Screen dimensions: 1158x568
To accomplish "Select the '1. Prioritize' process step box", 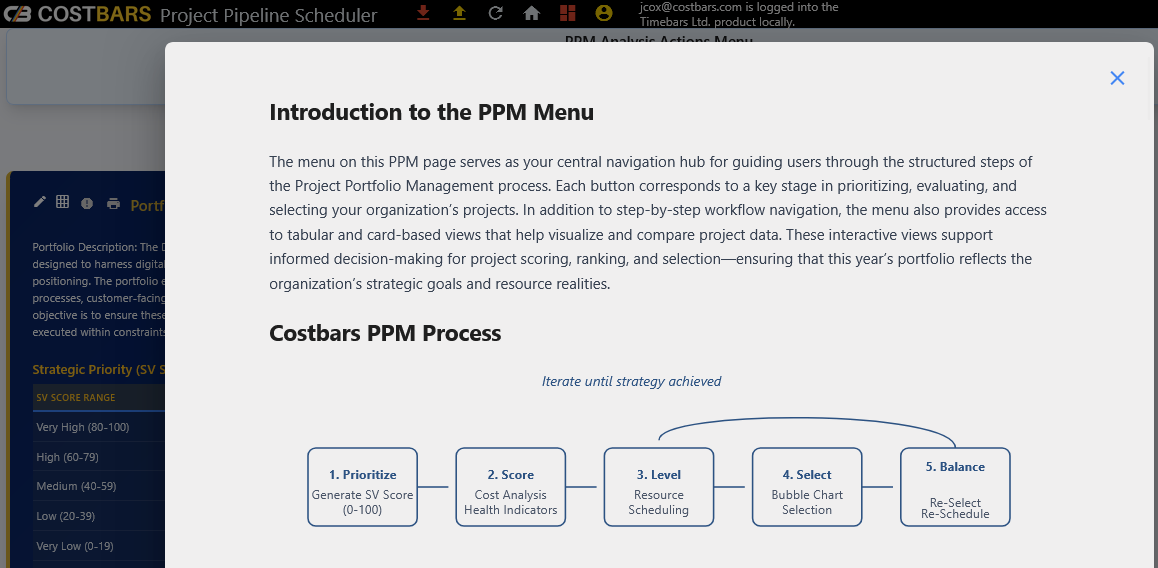I will coord(362,487).
